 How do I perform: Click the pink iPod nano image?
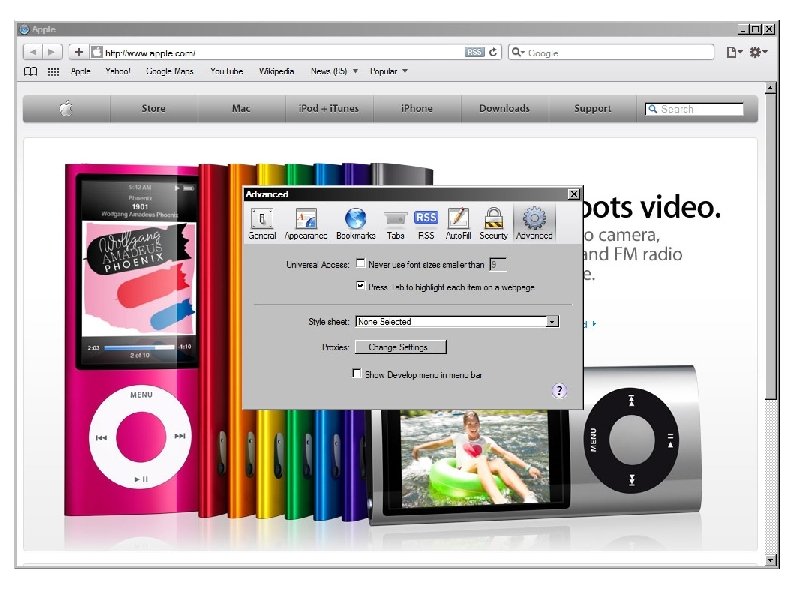tap(133, 339)
